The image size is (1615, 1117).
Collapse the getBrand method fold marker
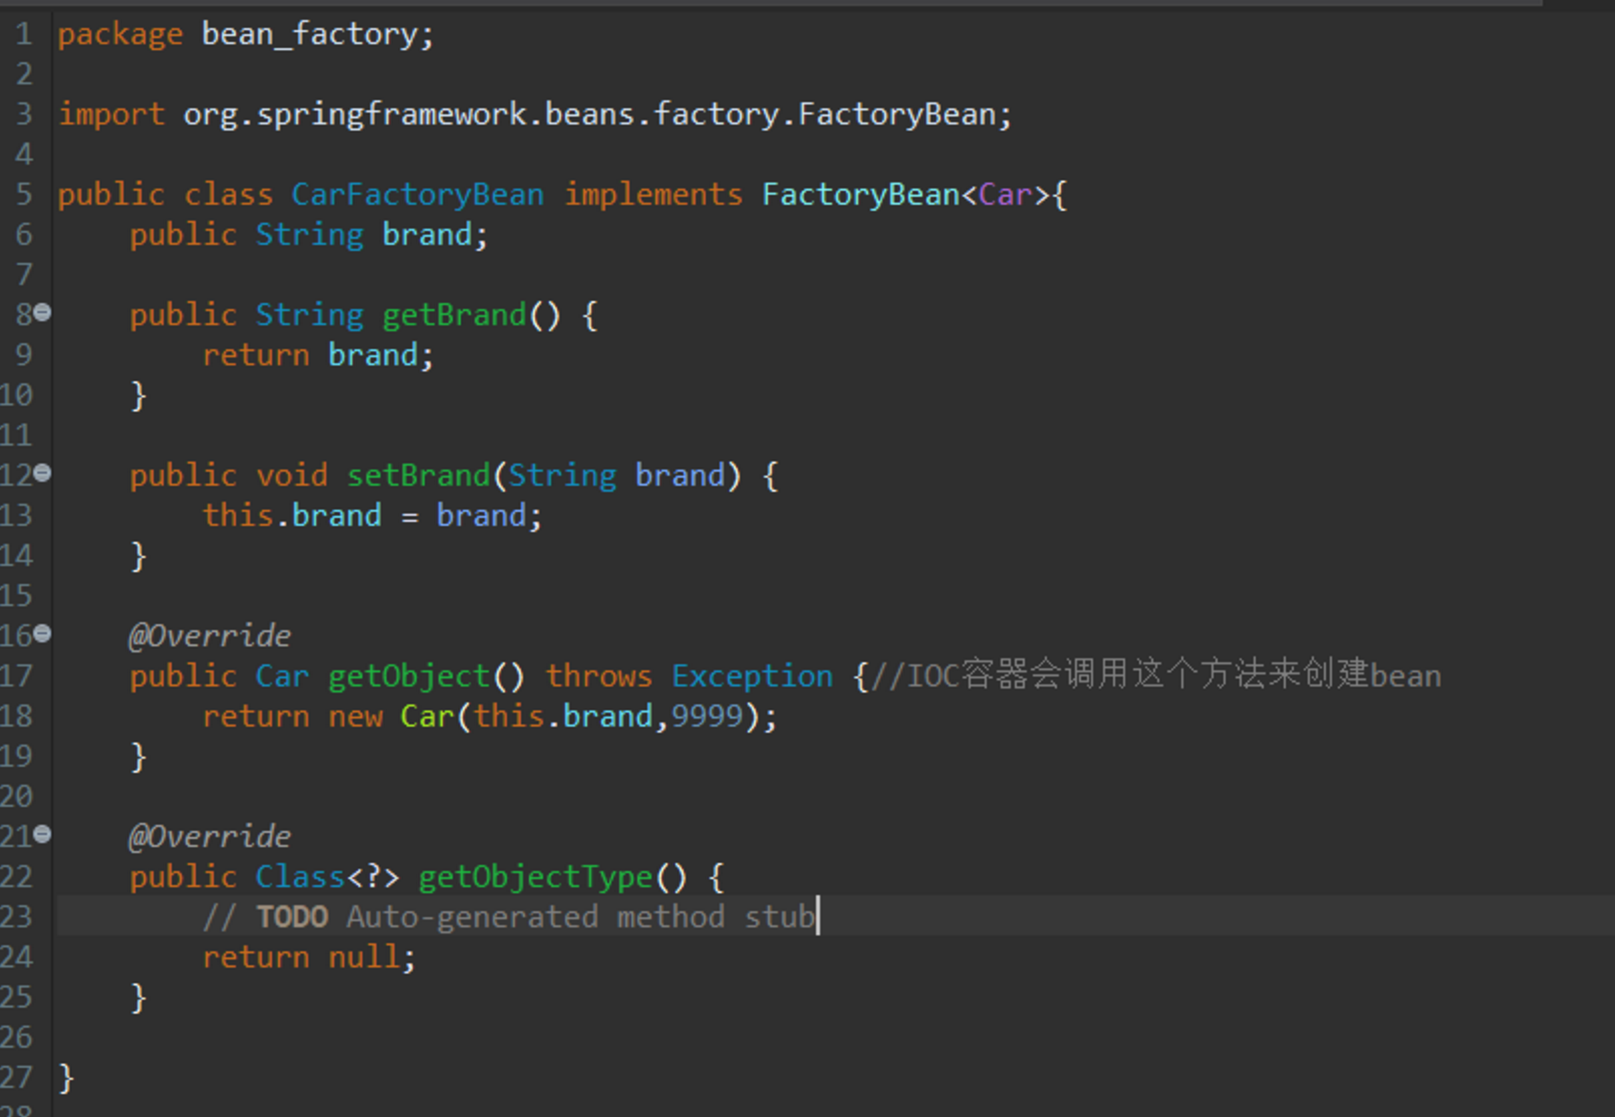(42, 313)
